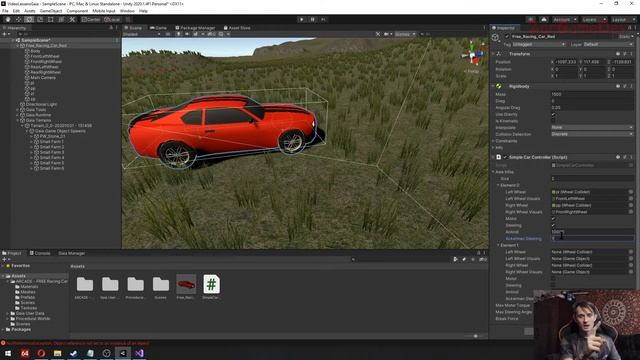Screen dimensions: 640x360
Task: Open the Cloud services icon
Action: pyautogui.click(x=544, y=20)
